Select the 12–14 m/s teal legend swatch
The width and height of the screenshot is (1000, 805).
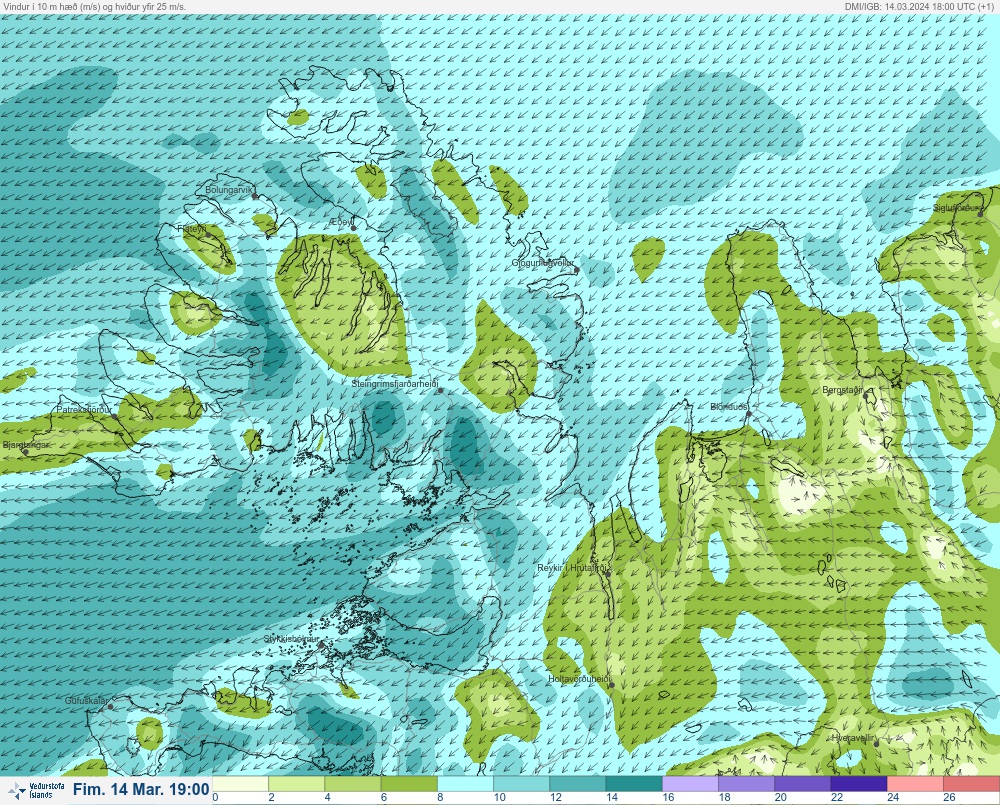tap(578, 783)
